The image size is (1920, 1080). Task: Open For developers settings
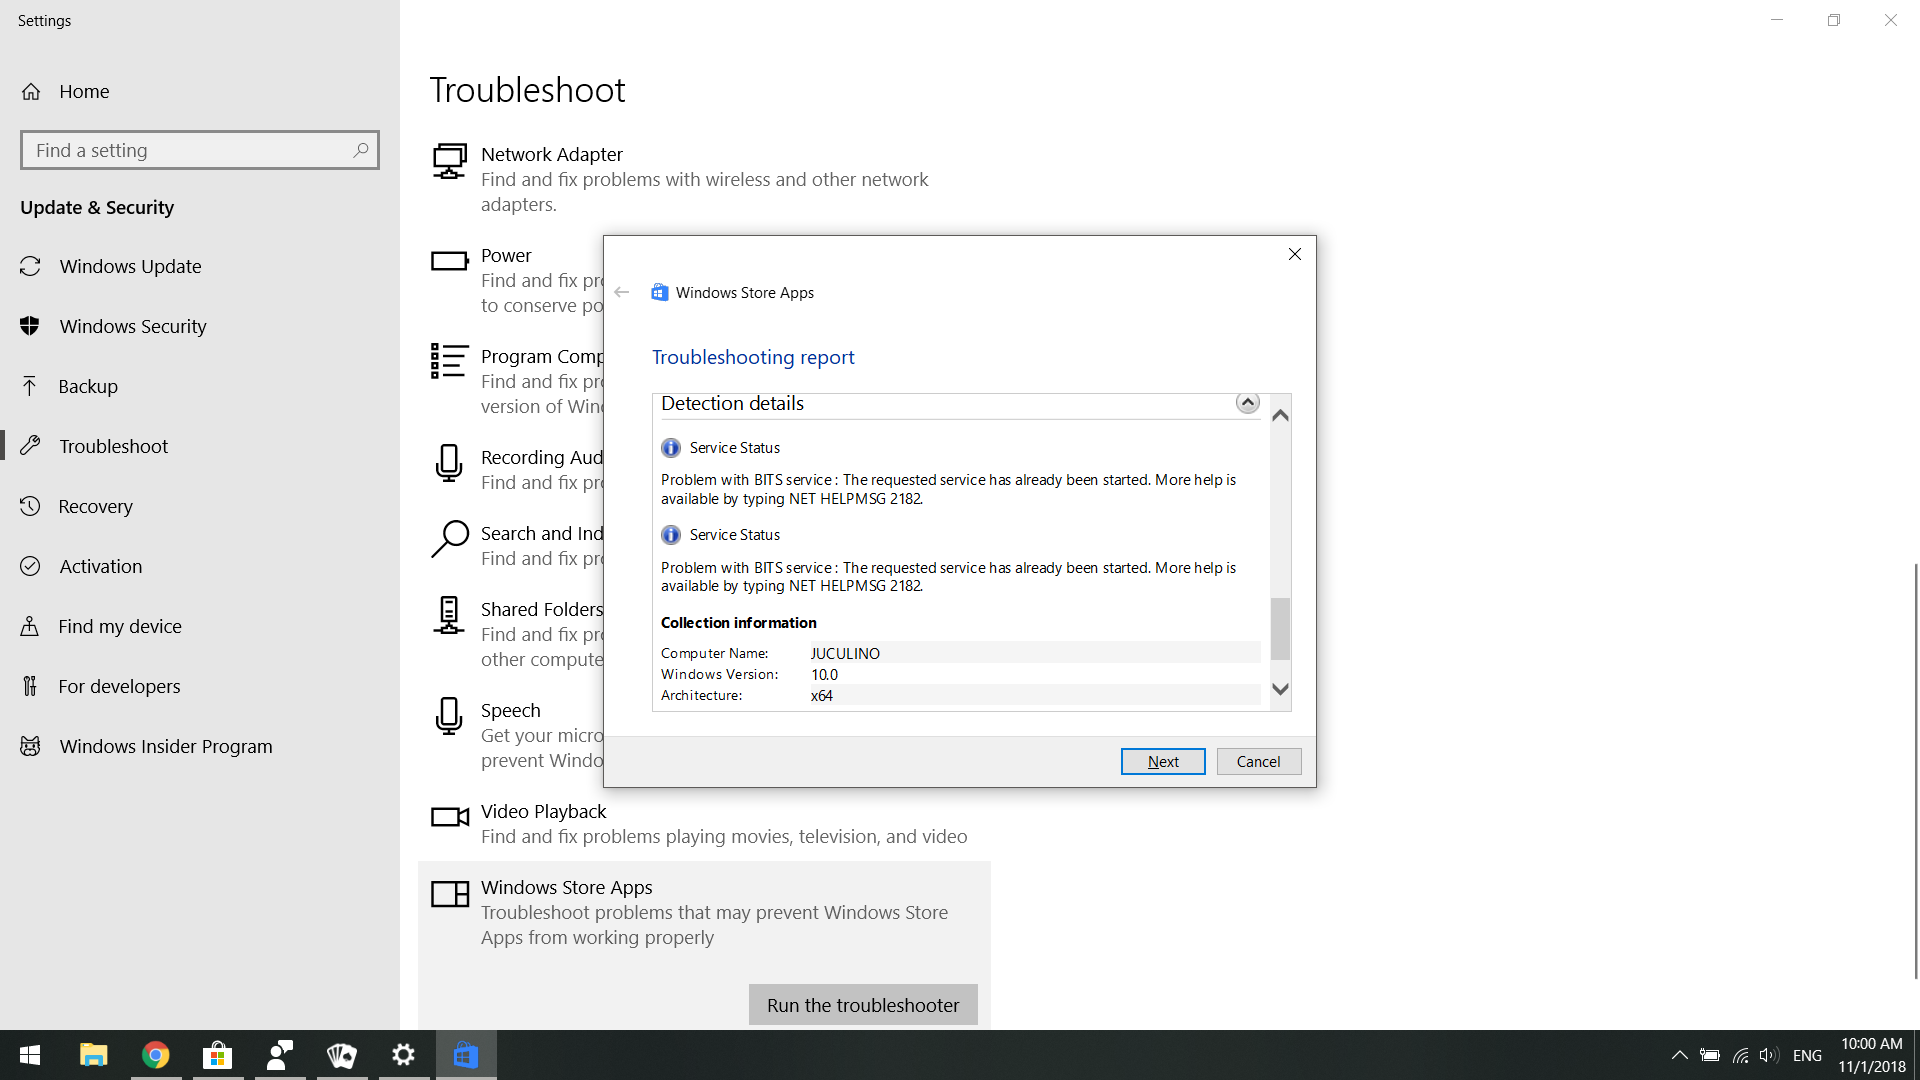coord(200,686)
